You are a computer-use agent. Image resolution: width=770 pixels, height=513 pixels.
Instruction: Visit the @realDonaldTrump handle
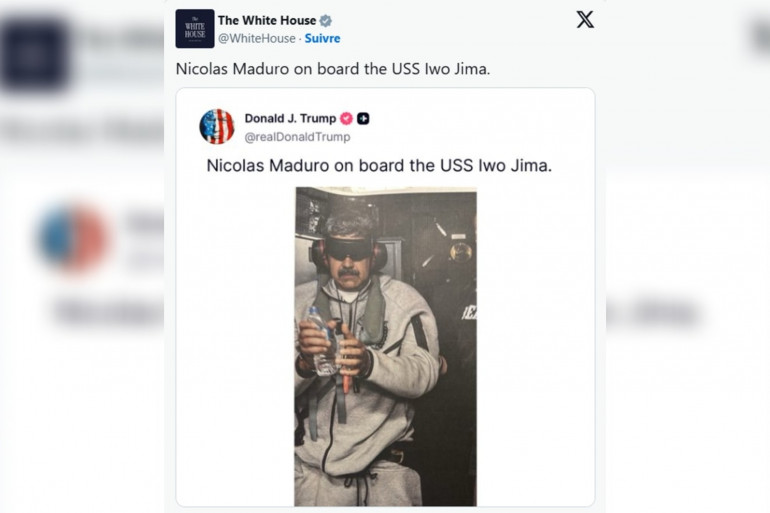point(298,137)
